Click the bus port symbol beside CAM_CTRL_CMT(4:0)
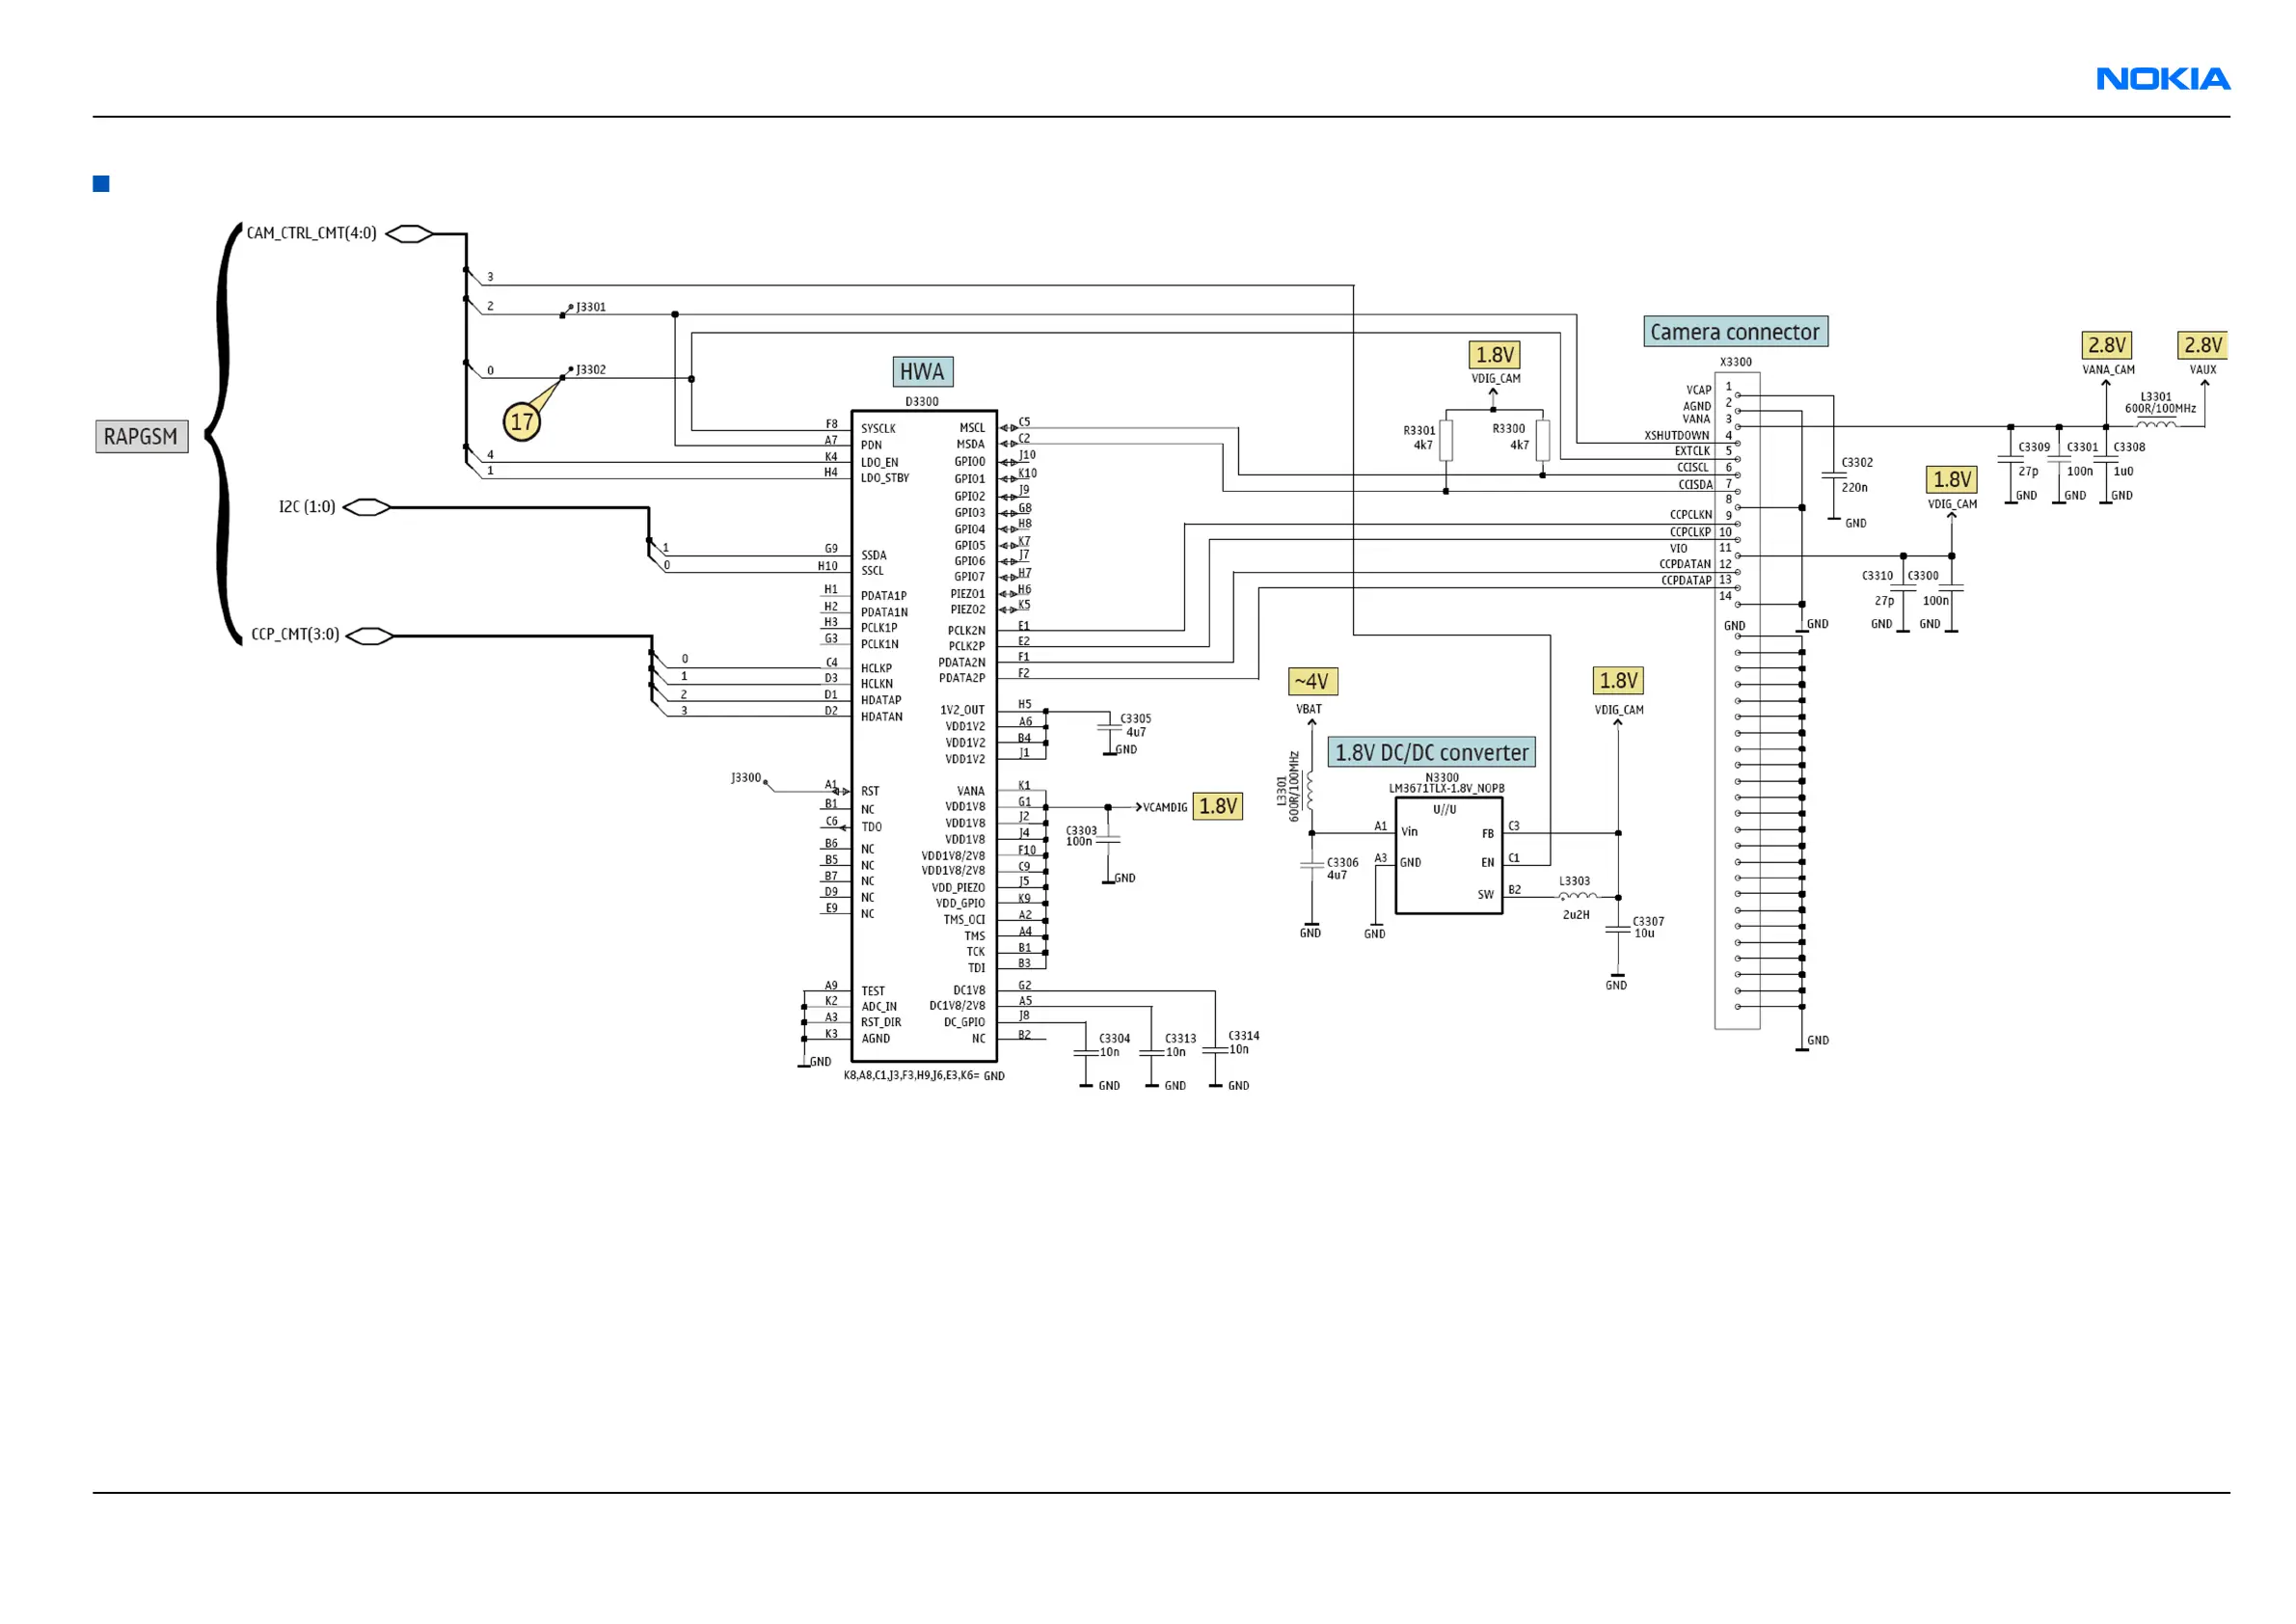The height and width of the screenshot is (1624, 2296). (x=410, y=234)
